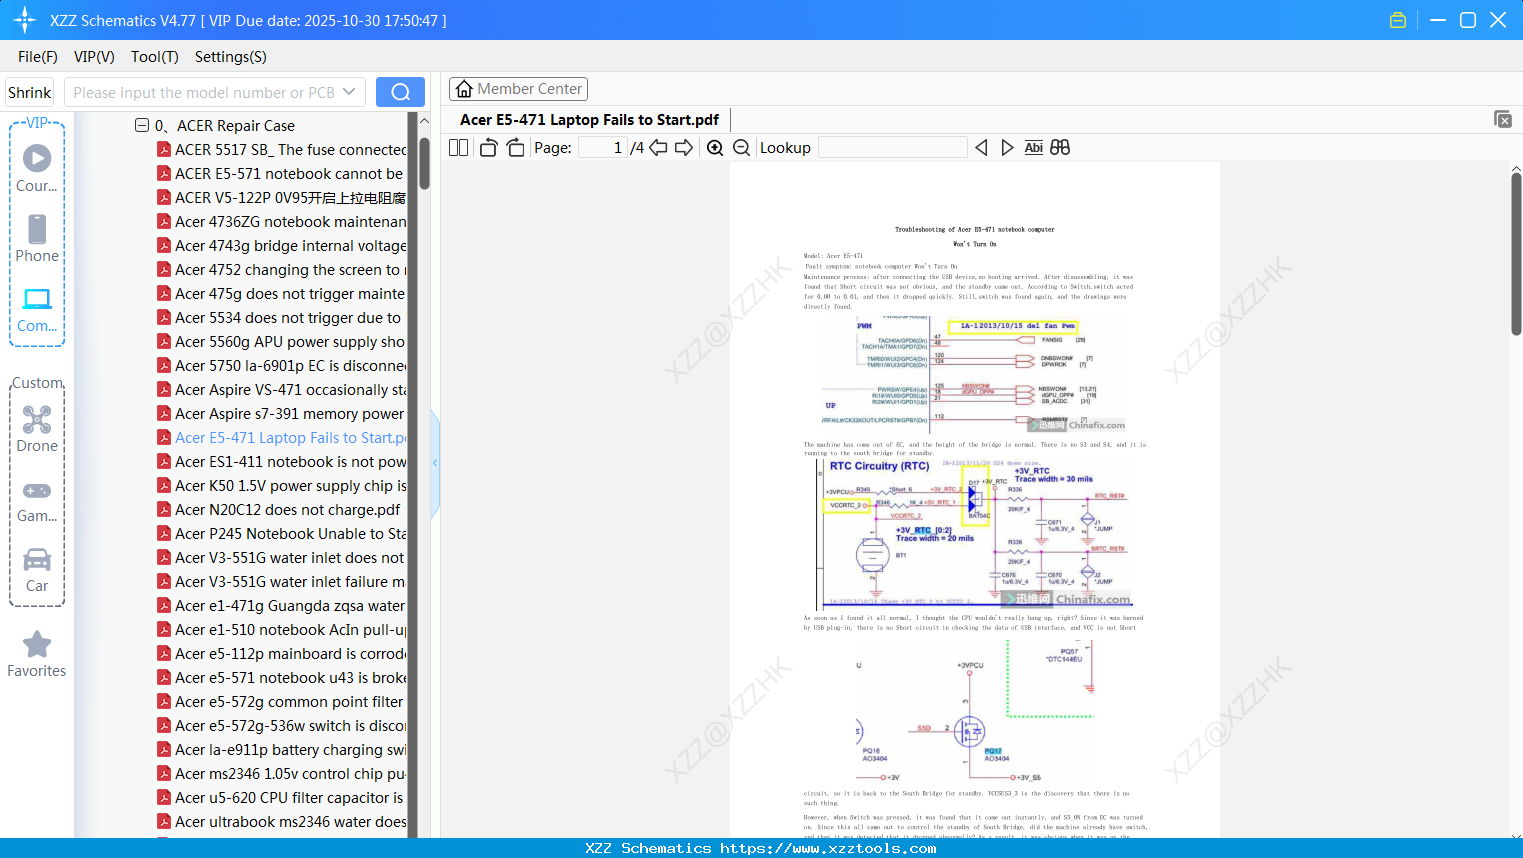This screenshot has height=858, width=1523.
Task: Open ACER E5-571 notebook cannot be file
Action: (289, 174)
